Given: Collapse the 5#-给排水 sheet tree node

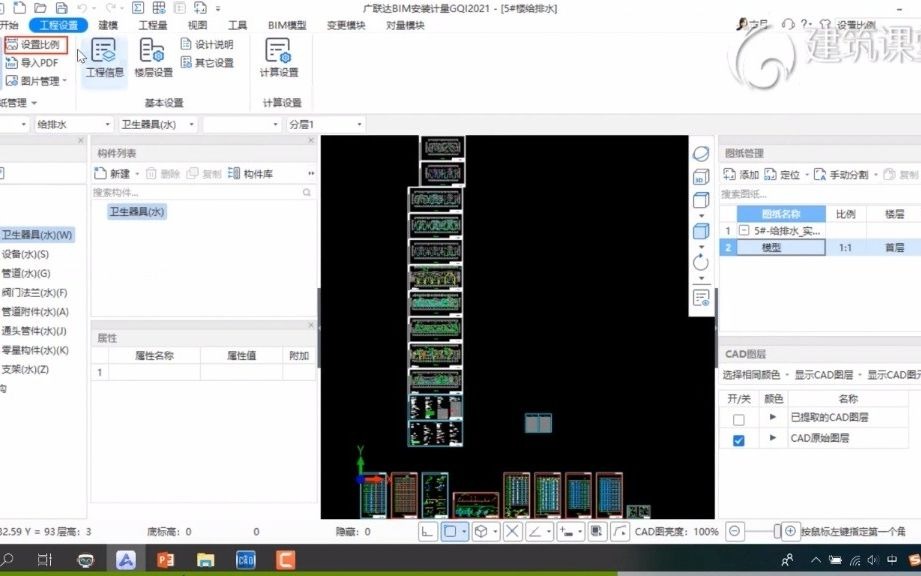Looking at the screenshot, I should 744,229.
